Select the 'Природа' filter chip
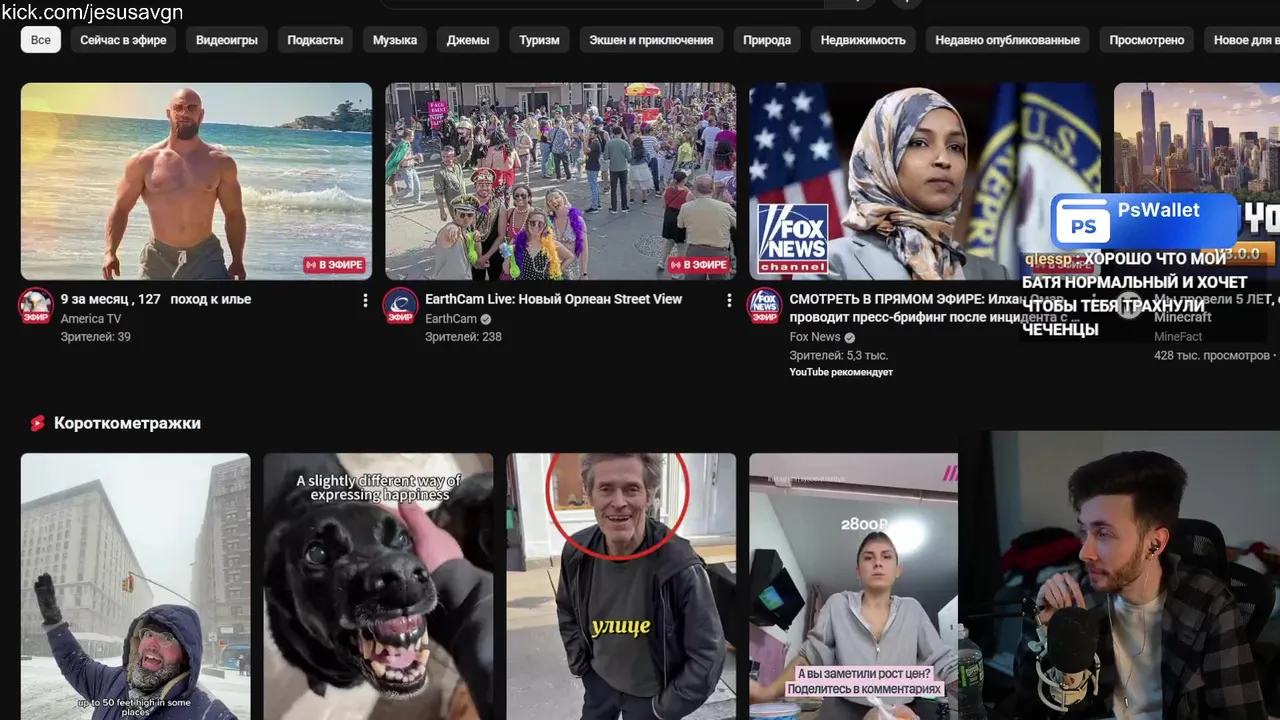This screenshot has width=1280, height=720. coord(767,40)
